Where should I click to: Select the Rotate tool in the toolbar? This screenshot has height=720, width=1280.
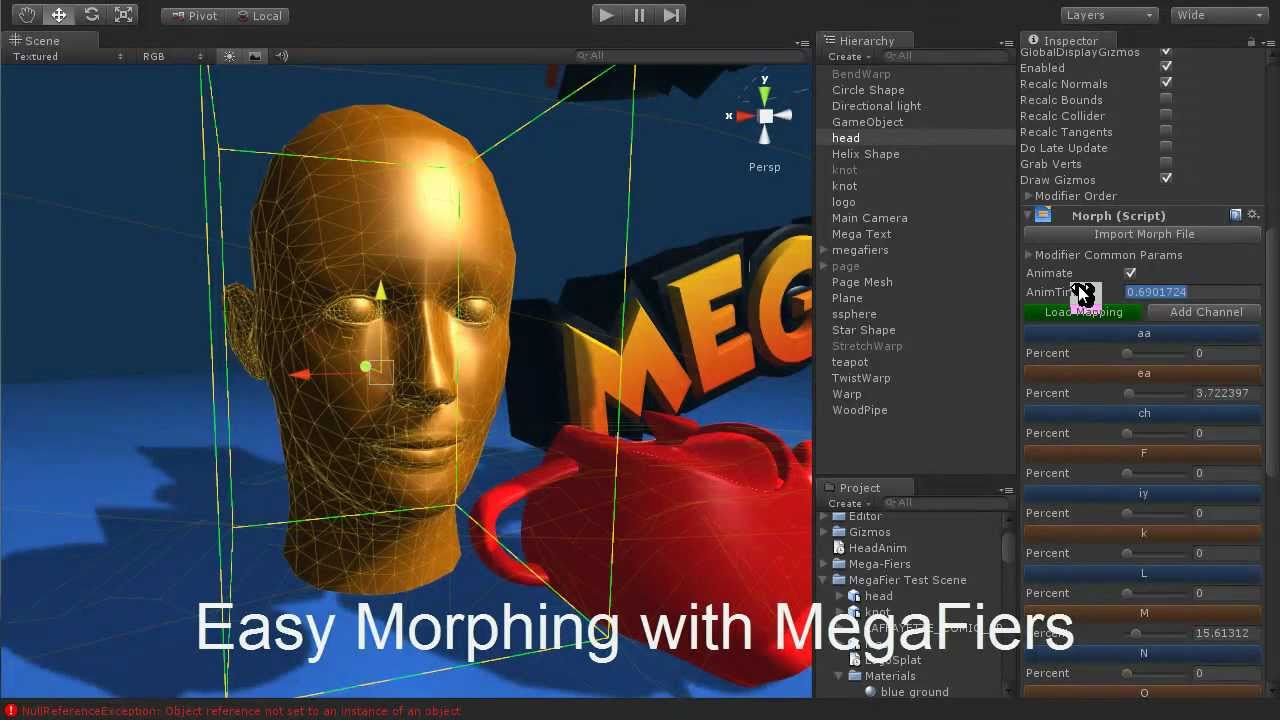click(x=91, y=15)
